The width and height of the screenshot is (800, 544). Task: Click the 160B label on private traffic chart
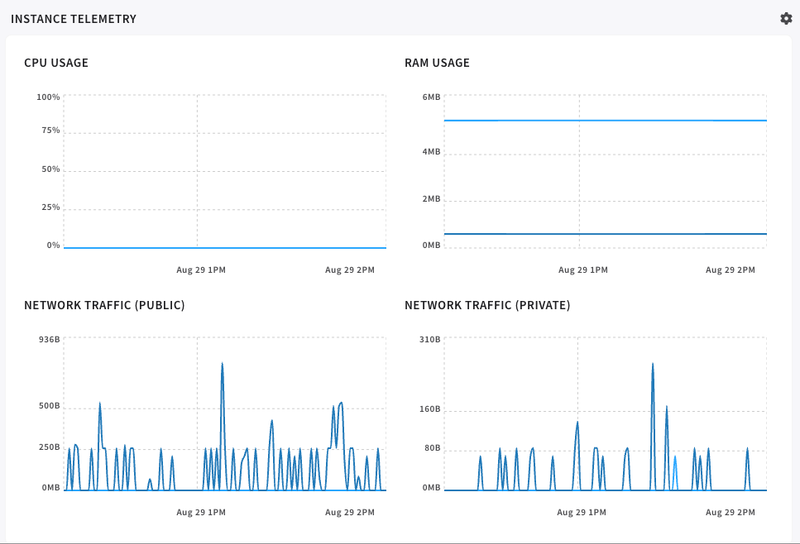(x=430, y=409)
